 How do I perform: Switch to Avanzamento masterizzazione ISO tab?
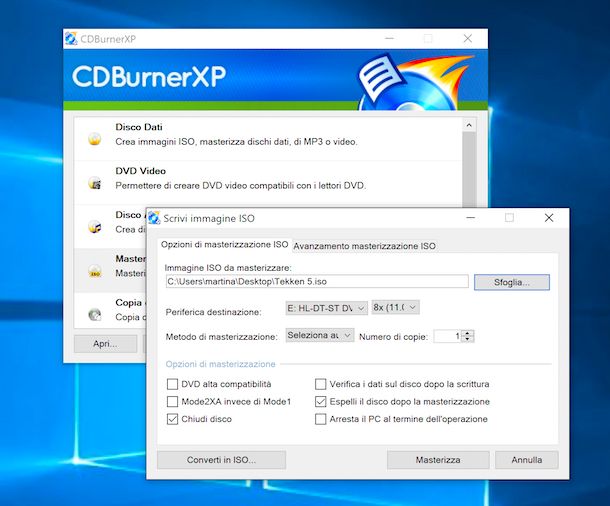(365, 246)
